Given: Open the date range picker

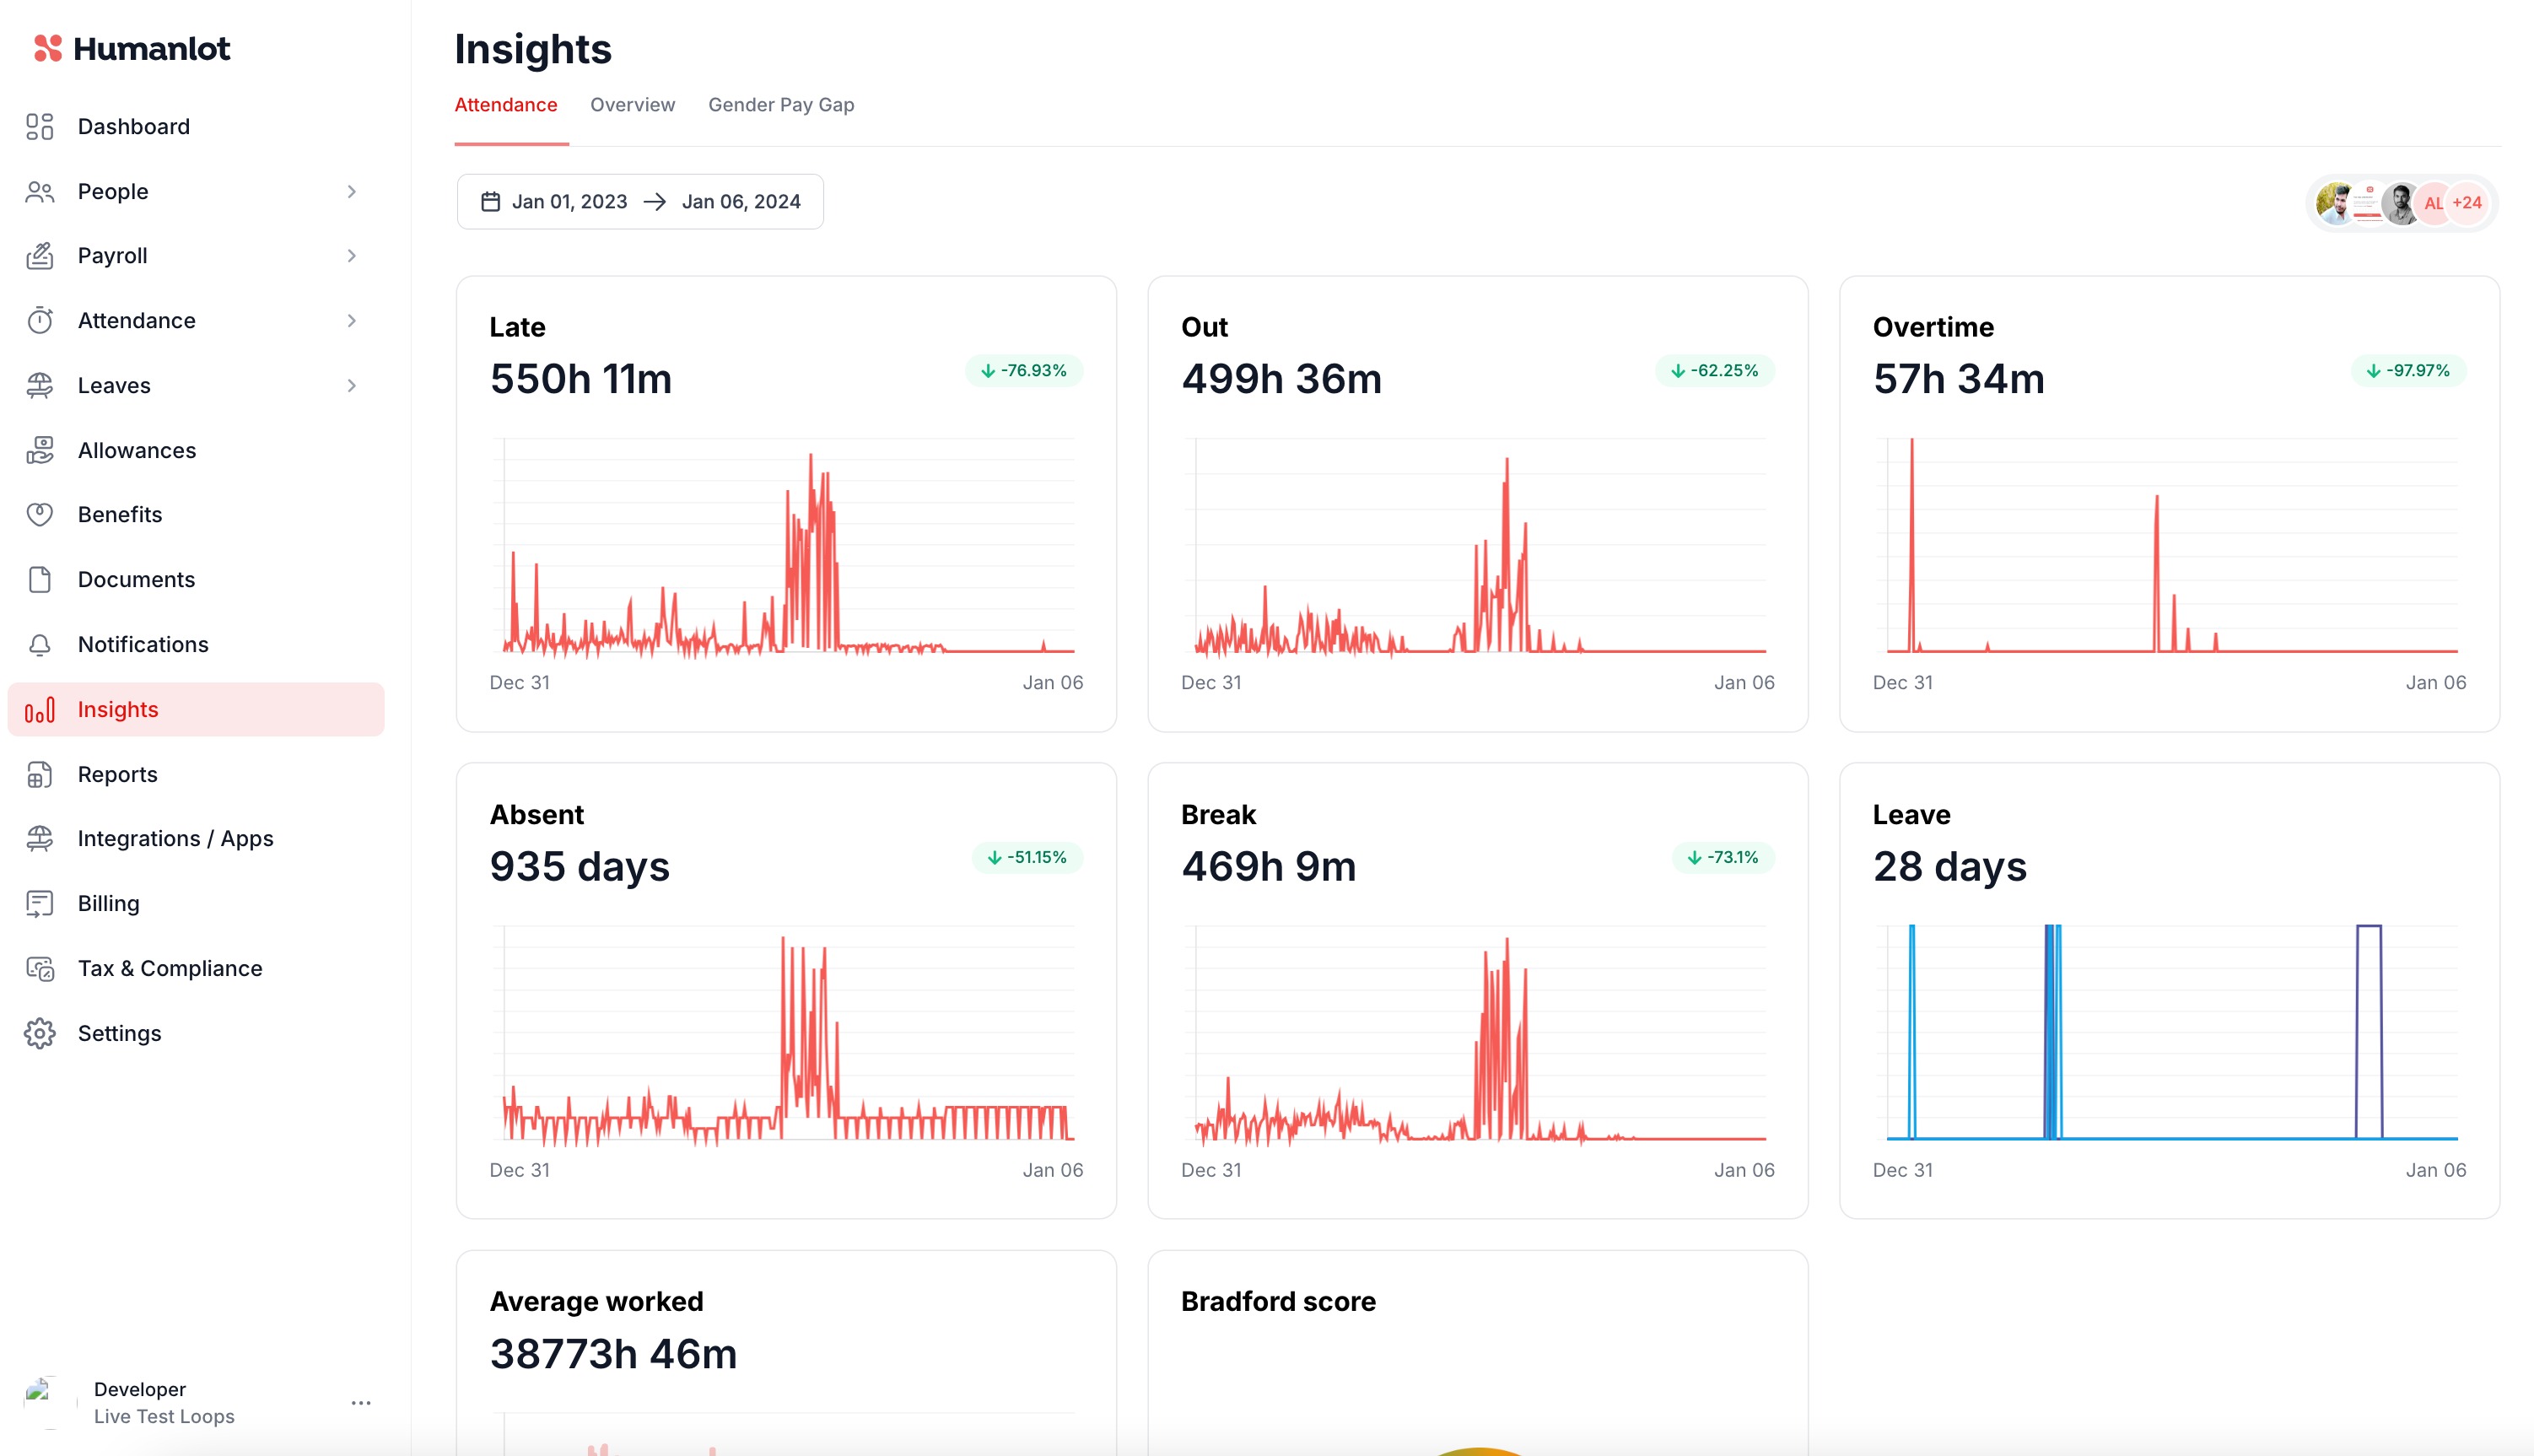Looking at the screenshot, I should point(640,202).
